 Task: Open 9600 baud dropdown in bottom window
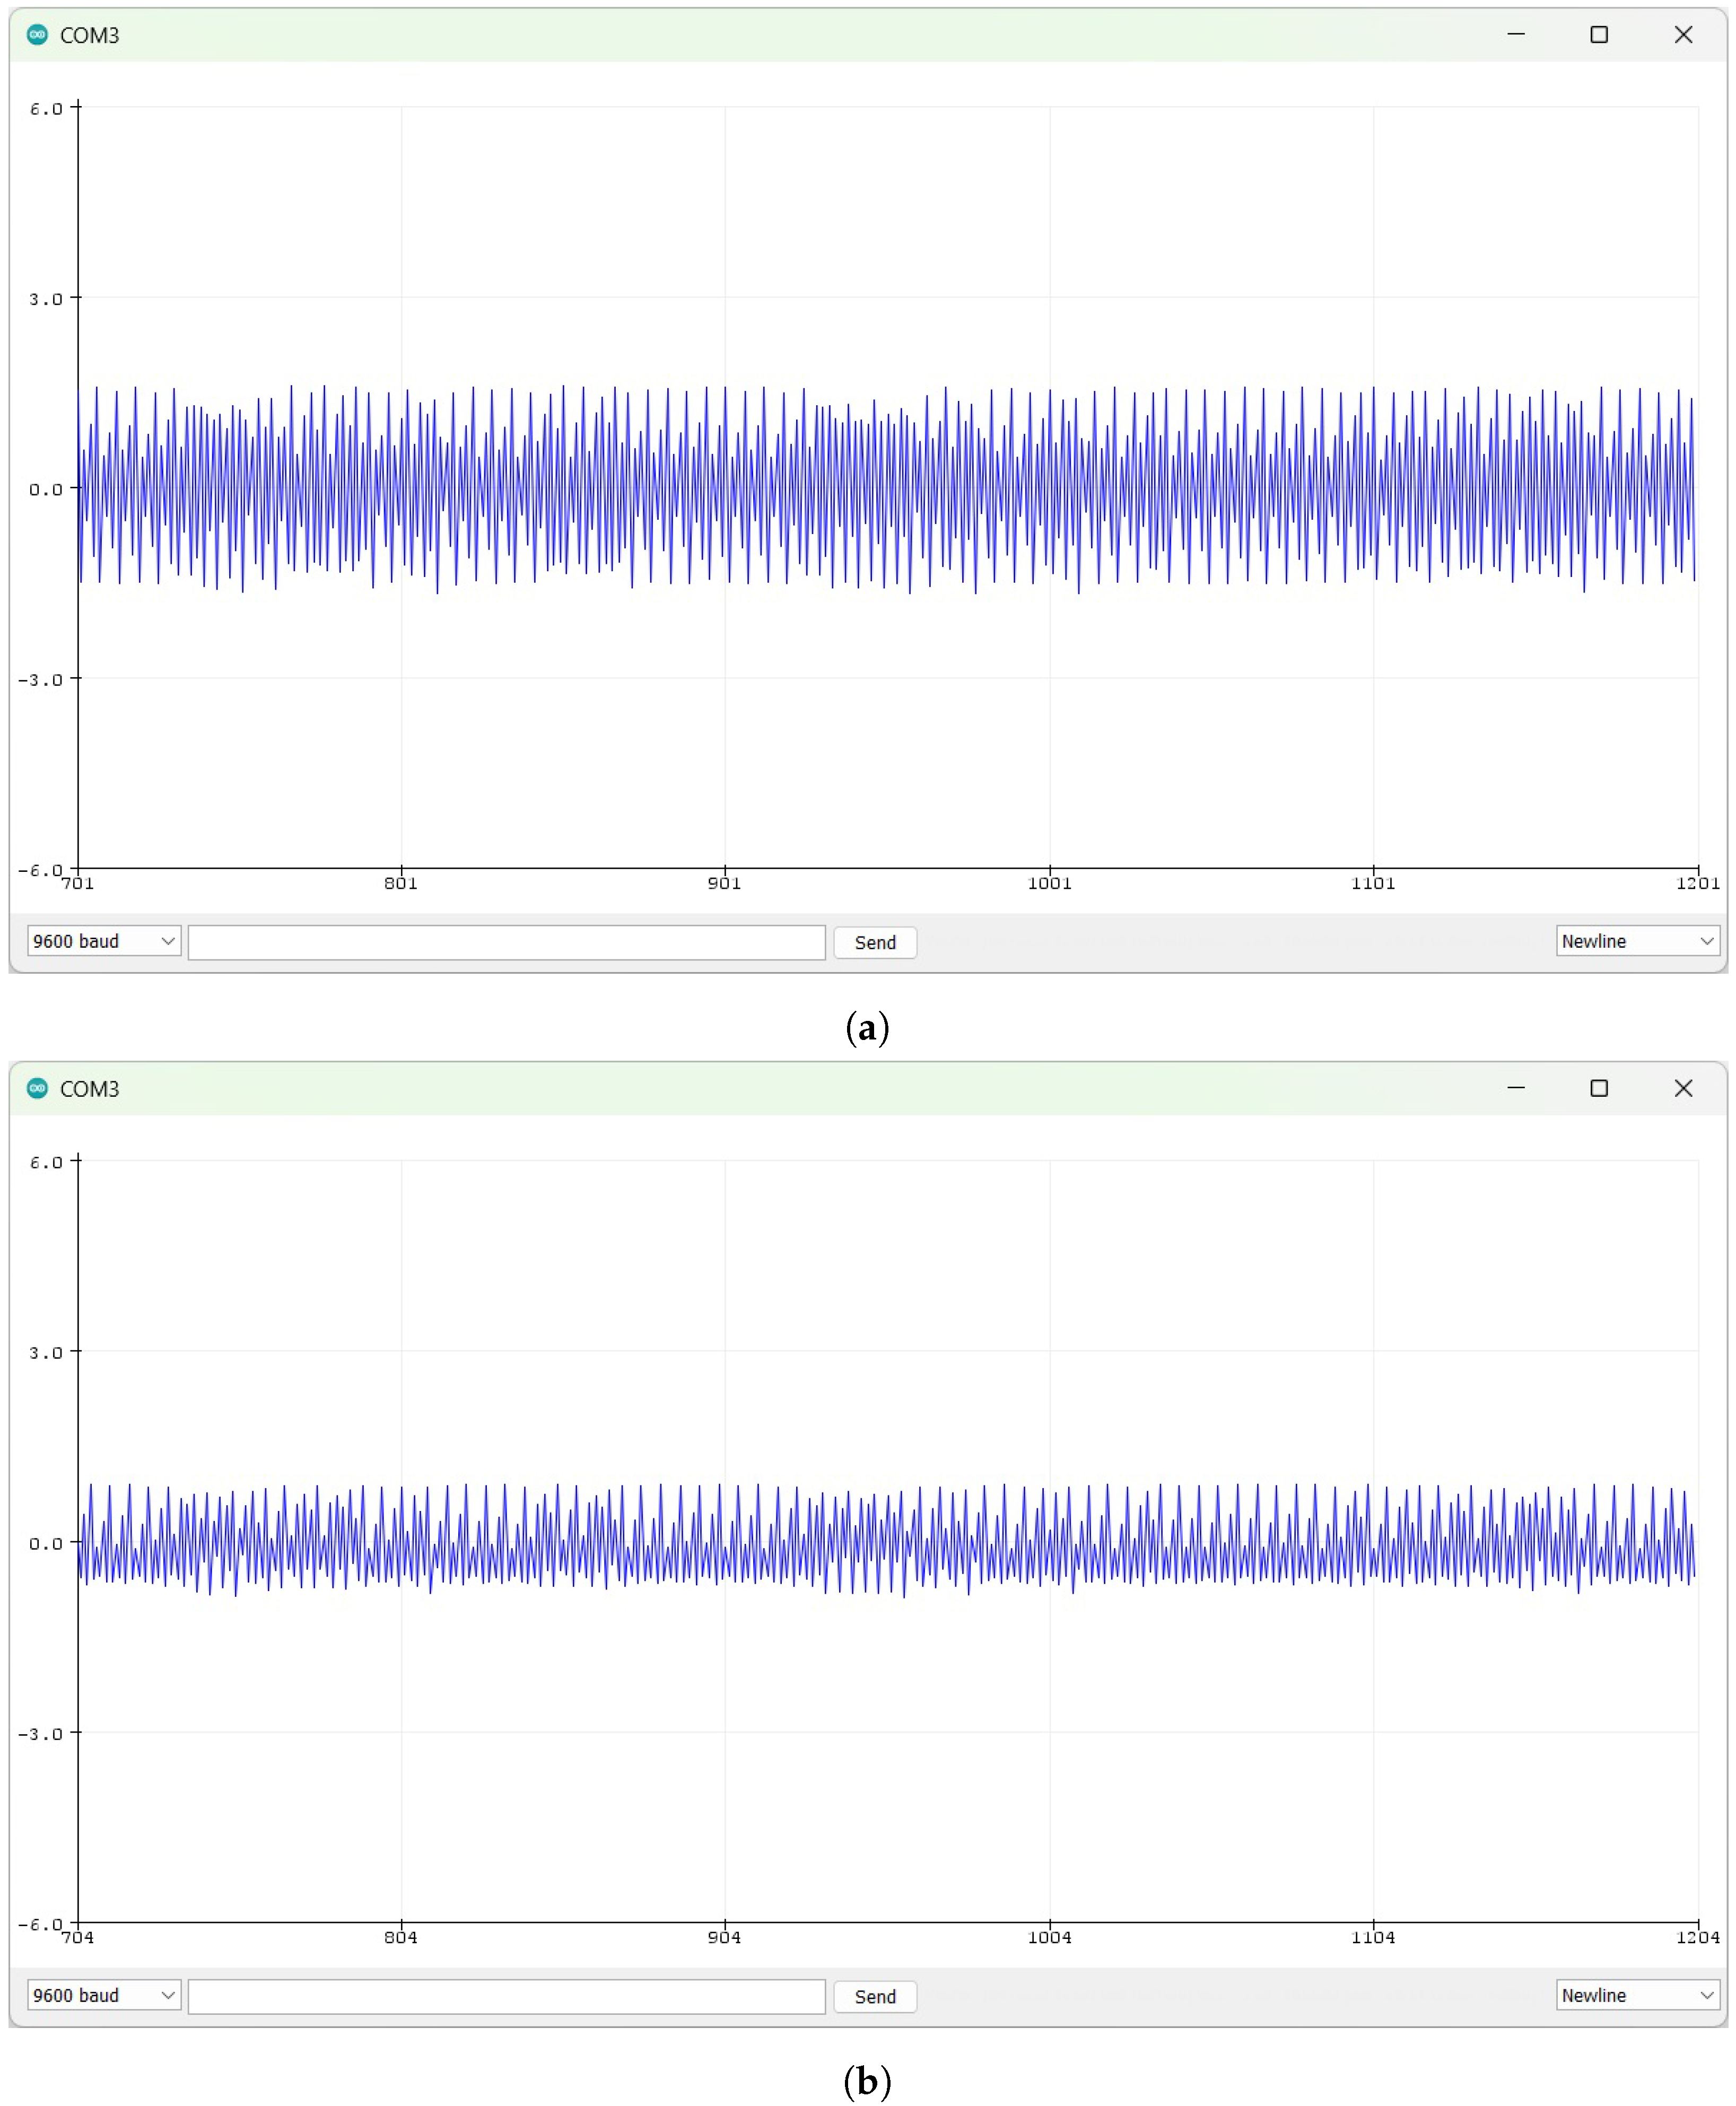point(103,1995)
